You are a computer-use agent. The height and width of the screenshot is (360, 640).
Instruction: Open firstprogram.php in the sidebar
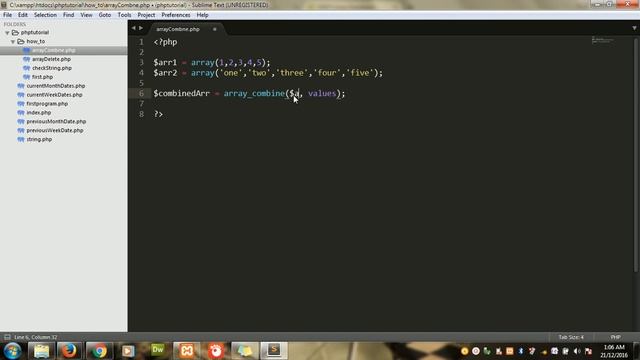tap(47, 104)
